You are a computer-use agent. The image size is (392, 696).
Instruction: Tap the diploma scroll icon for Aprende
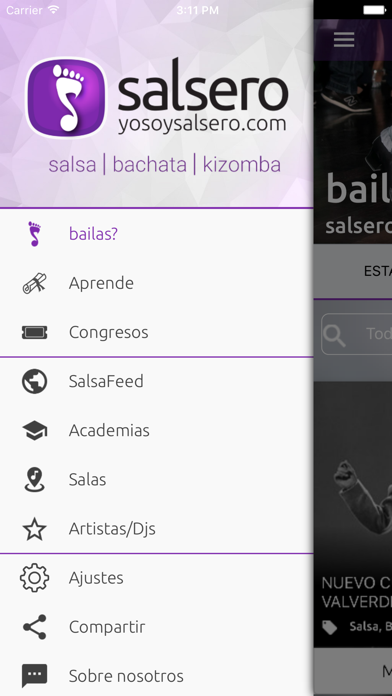point(34,283)
